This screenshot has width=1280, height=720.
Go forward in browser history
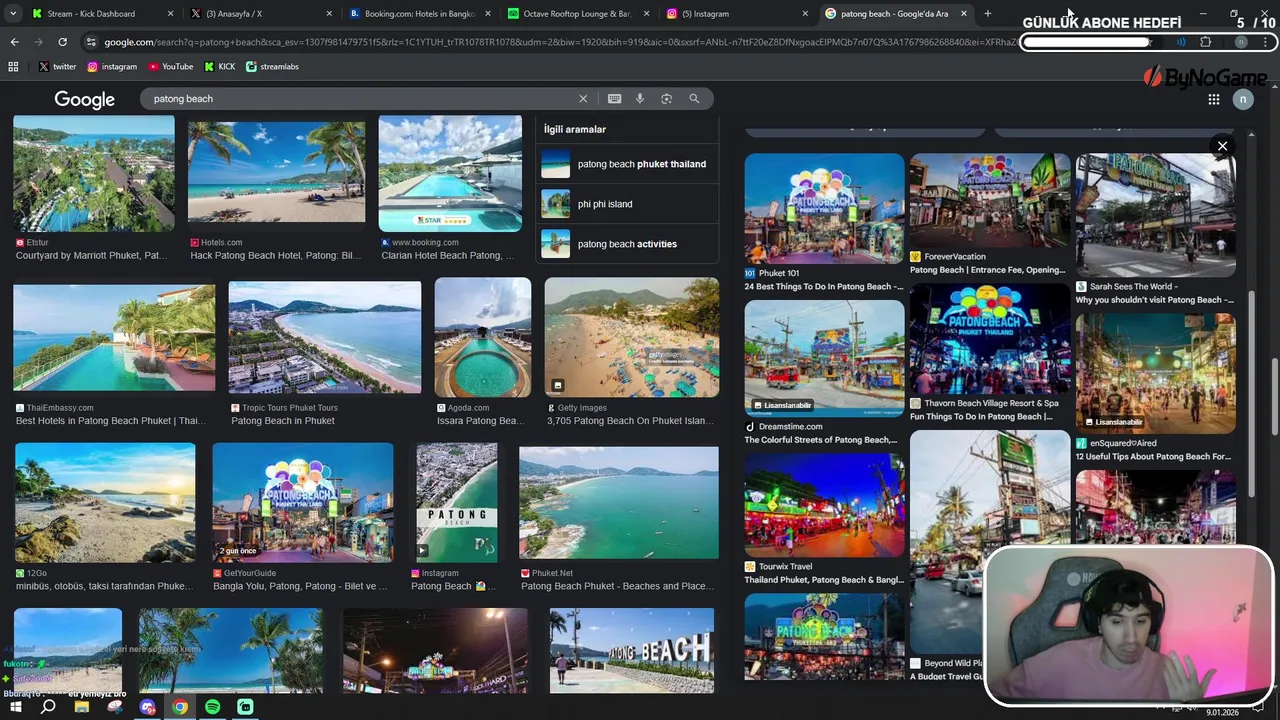coord(38,42)
